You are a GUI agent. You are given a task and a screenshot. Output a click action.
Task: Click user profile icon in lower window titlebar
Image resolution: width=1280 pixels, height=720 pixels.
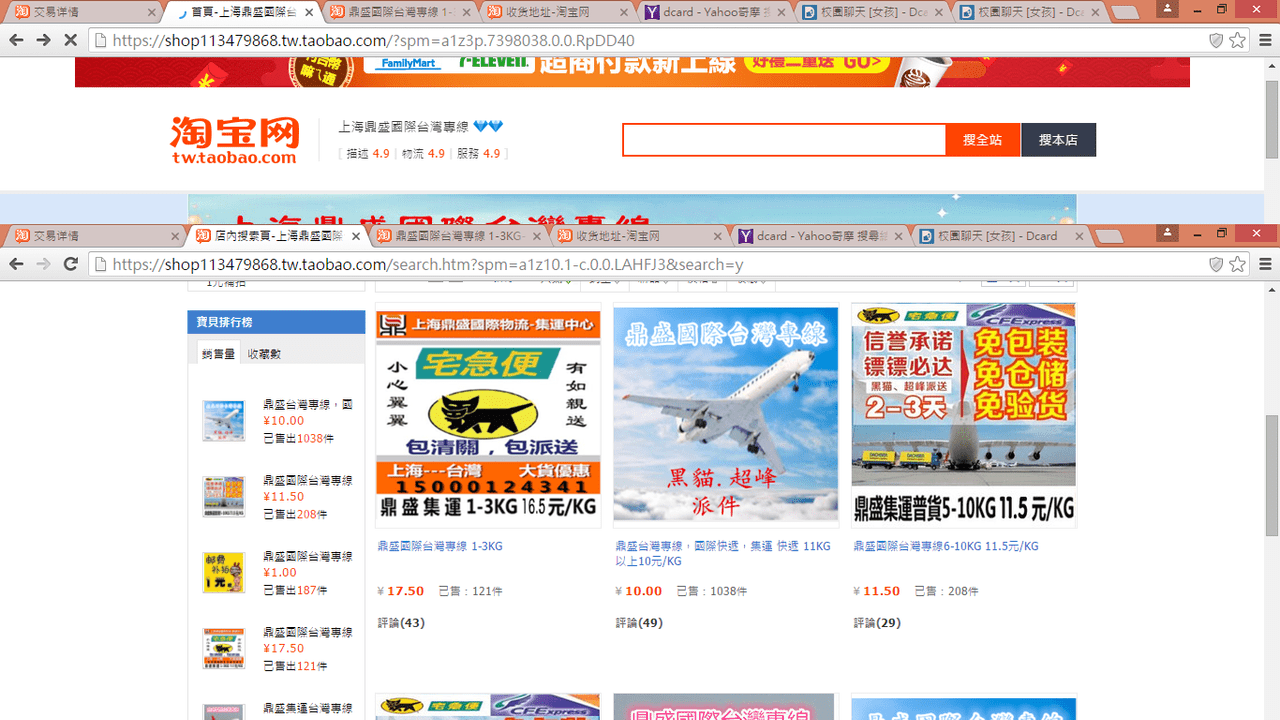coord(1167,232)
